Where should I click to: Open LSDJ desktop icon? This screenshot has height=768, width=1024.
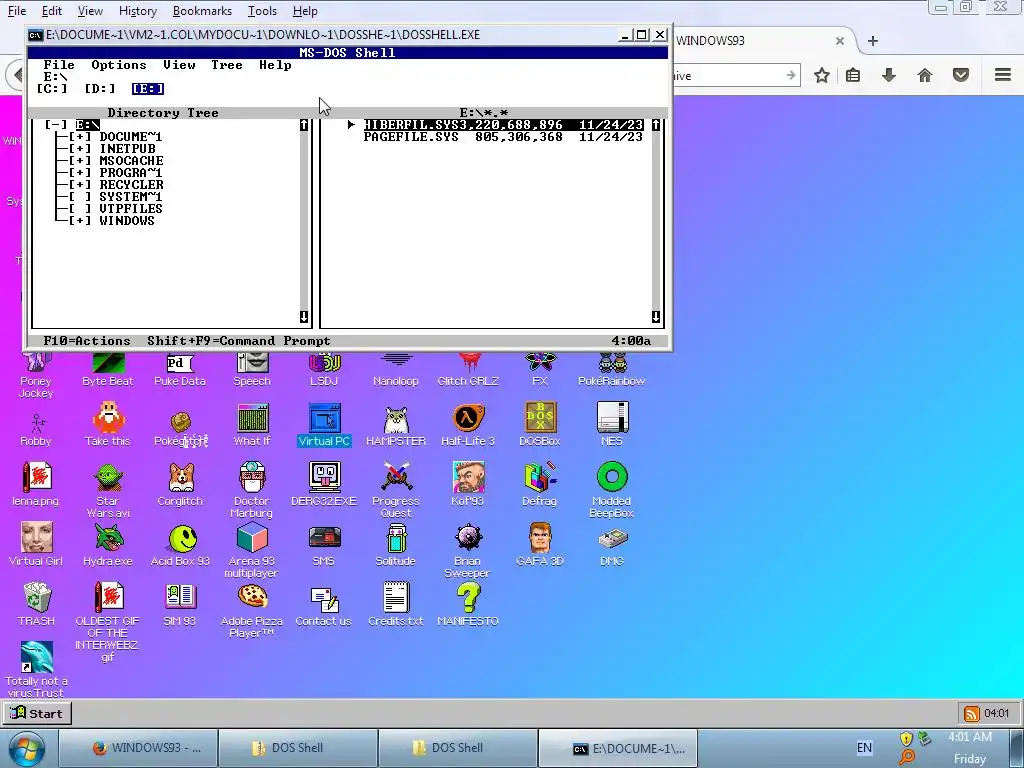324,369
